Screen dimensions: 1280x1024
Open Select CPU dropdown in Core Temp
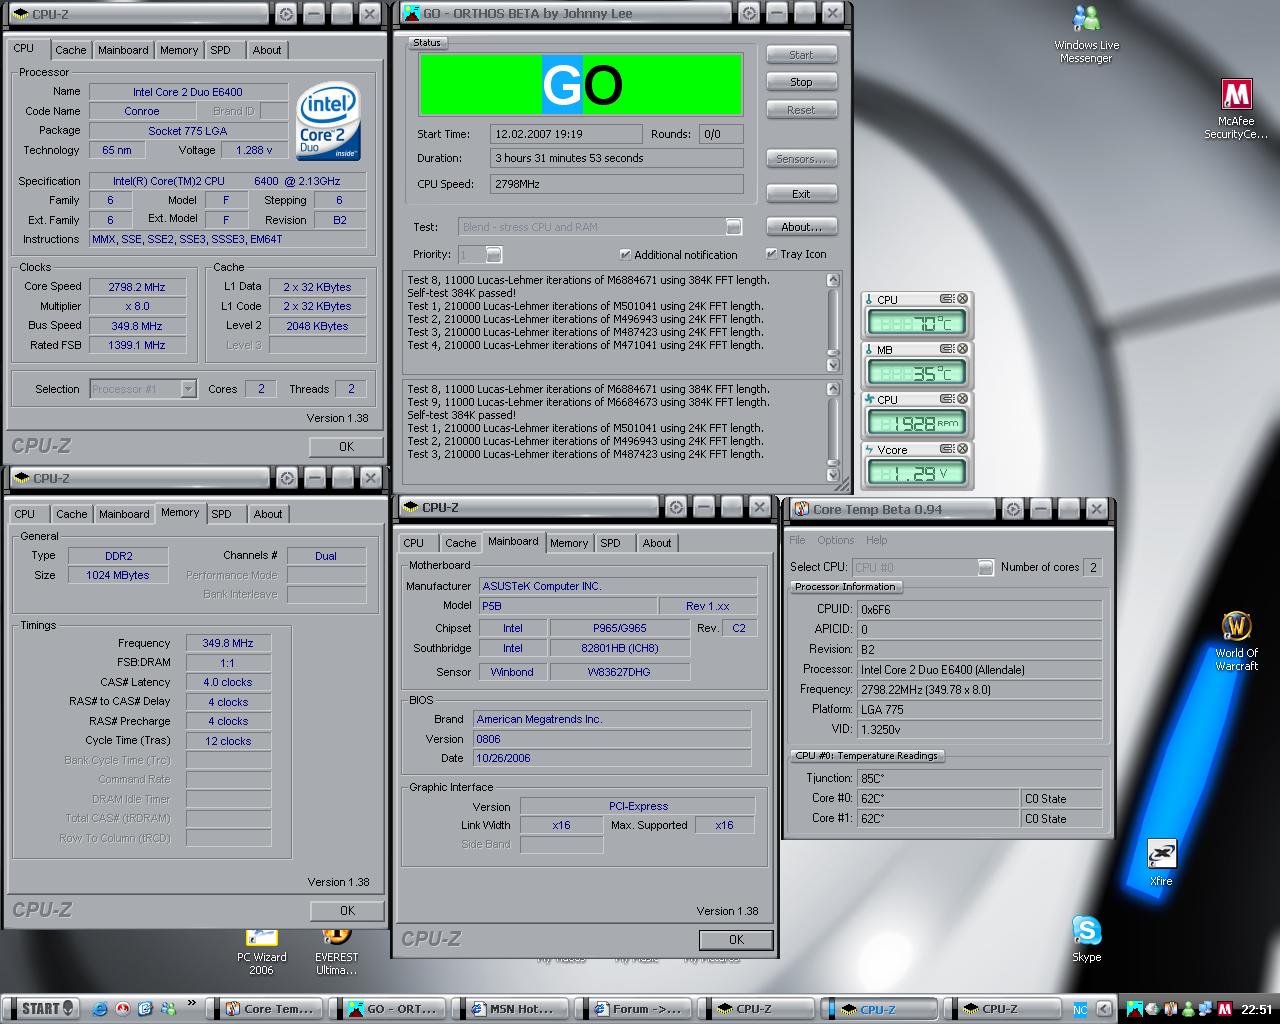coord(985,567)
